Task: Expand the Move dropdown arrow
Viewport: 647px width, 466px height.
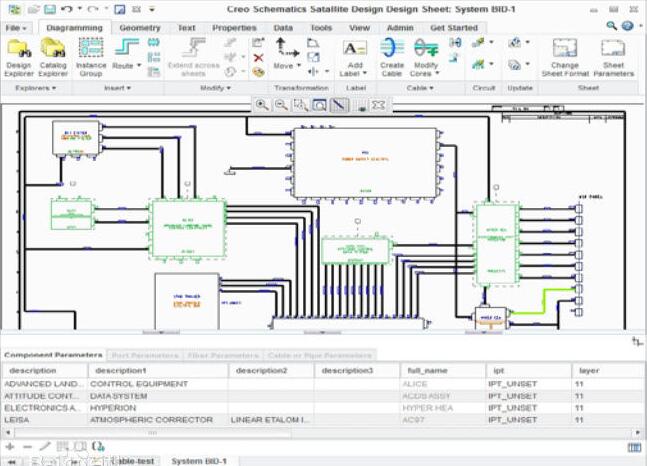Action: [299, 65]
